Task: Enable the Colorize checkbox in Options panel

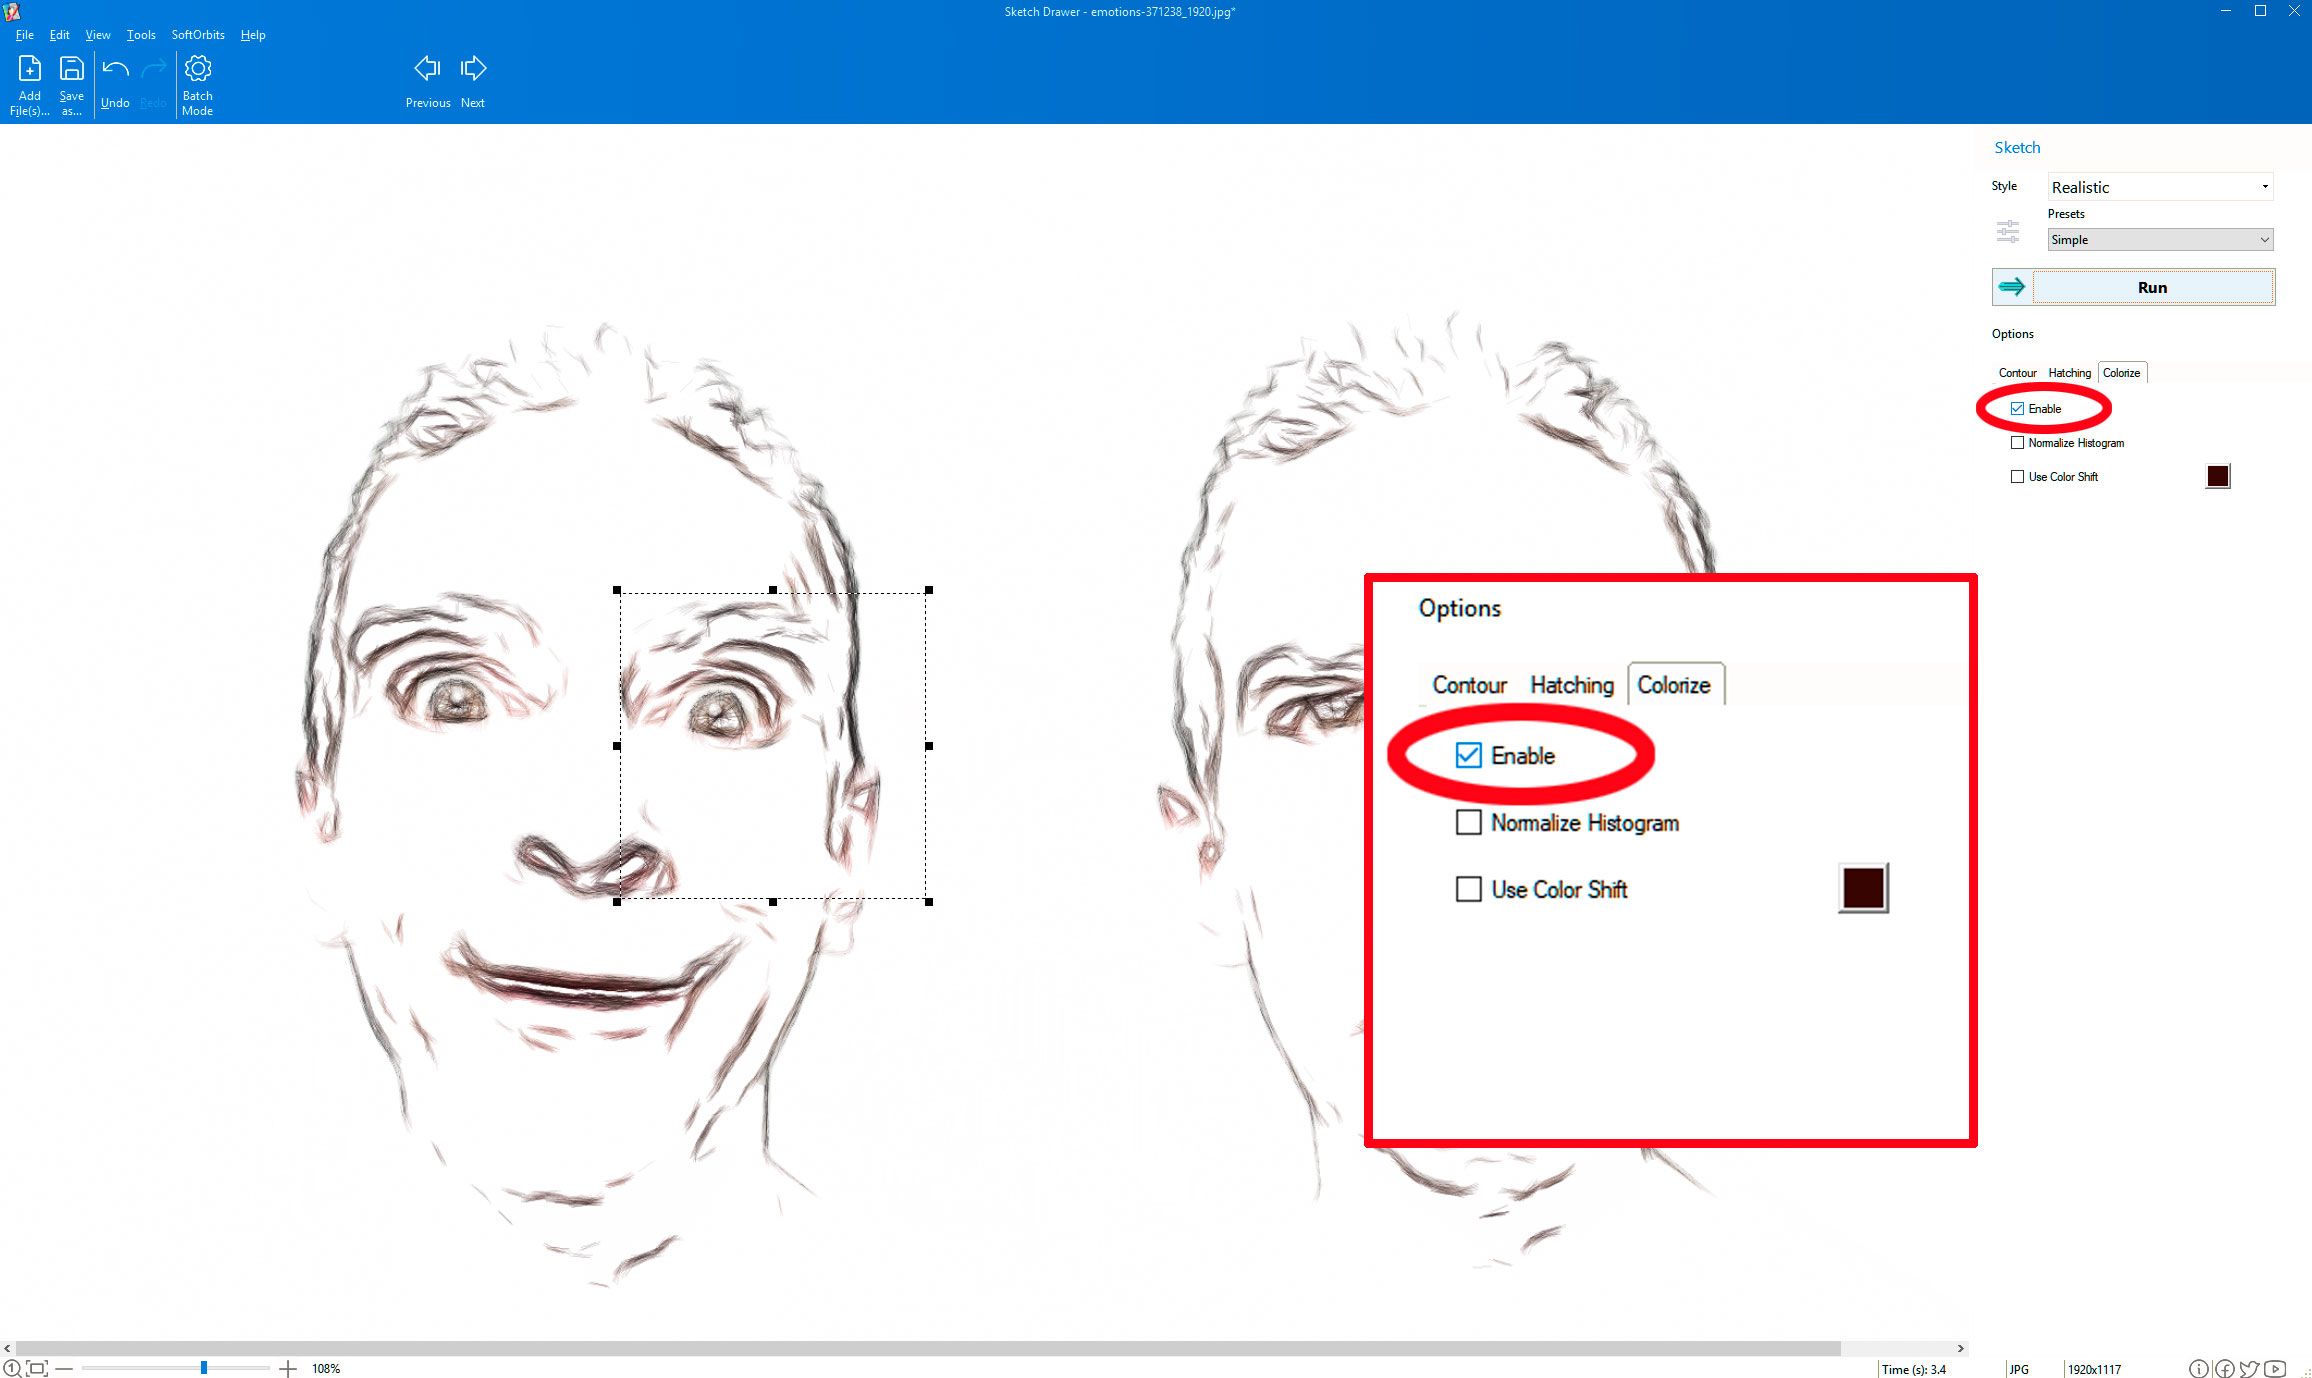Action: click(x=2017, y=408)
